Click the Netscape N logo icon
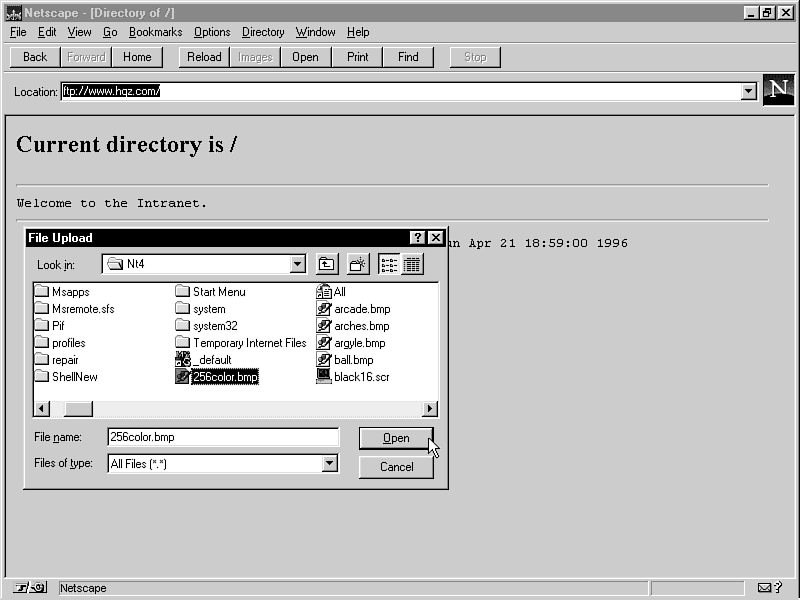Screen dimensions: 800x600 click(x=779, y=90)
